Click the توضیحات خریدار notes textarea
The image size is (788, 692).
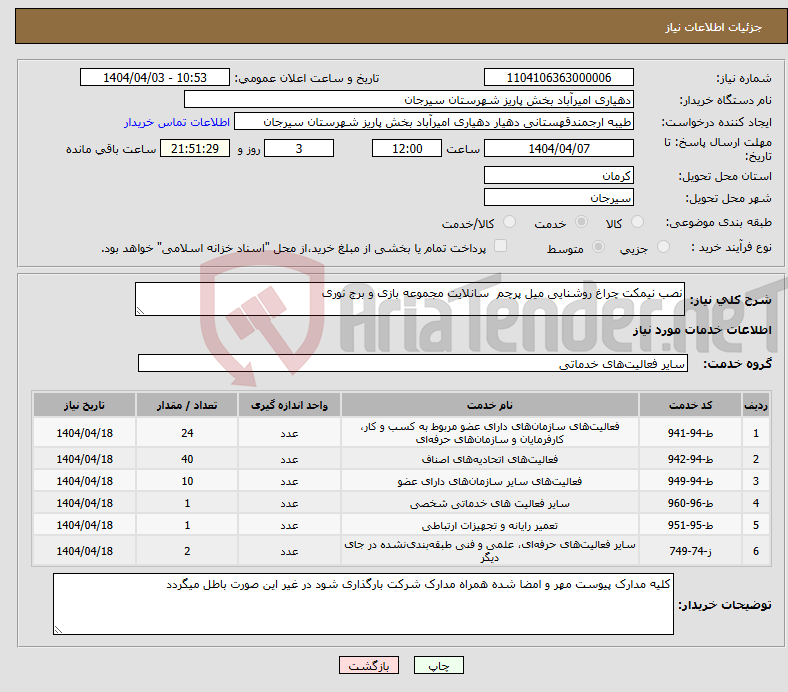coord(363,604)
